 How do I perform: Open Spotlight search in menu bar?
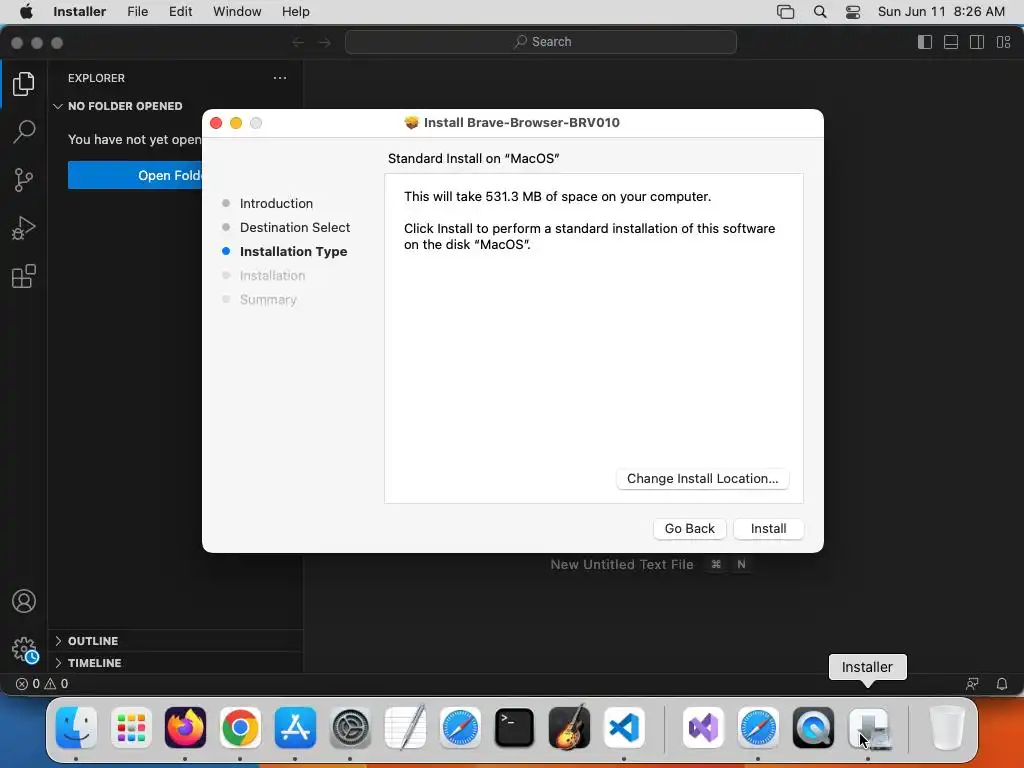(820, 12)
